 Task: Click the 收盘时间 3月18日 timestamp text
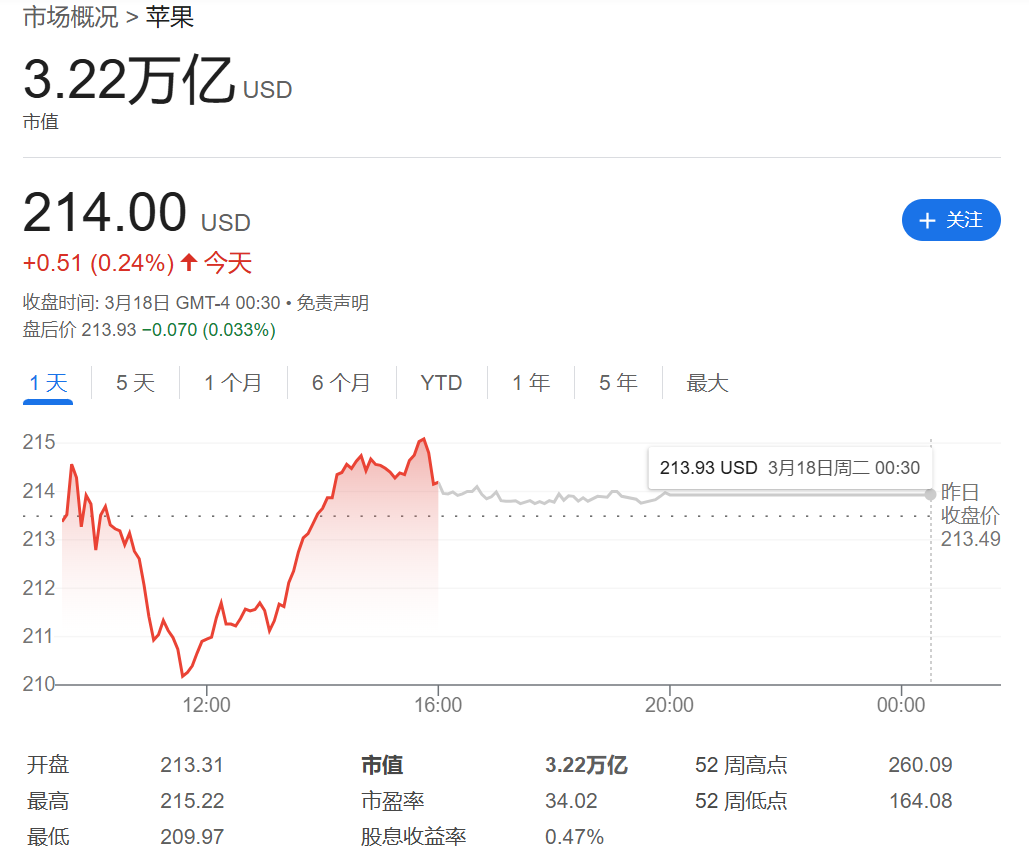[x=152, y=302]
